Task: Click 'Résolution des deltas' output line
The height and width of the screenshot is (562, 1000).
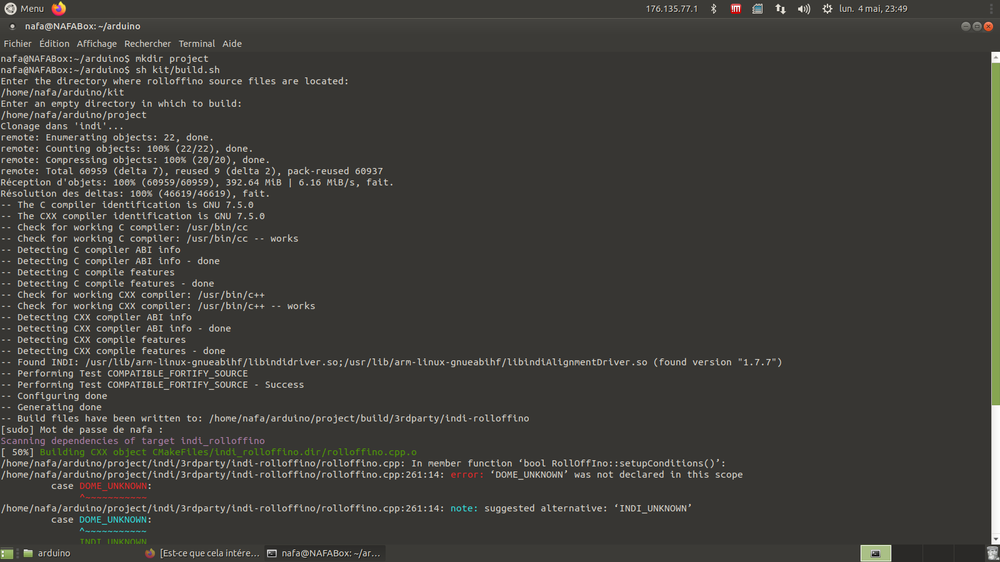Action: pos(135,193)
